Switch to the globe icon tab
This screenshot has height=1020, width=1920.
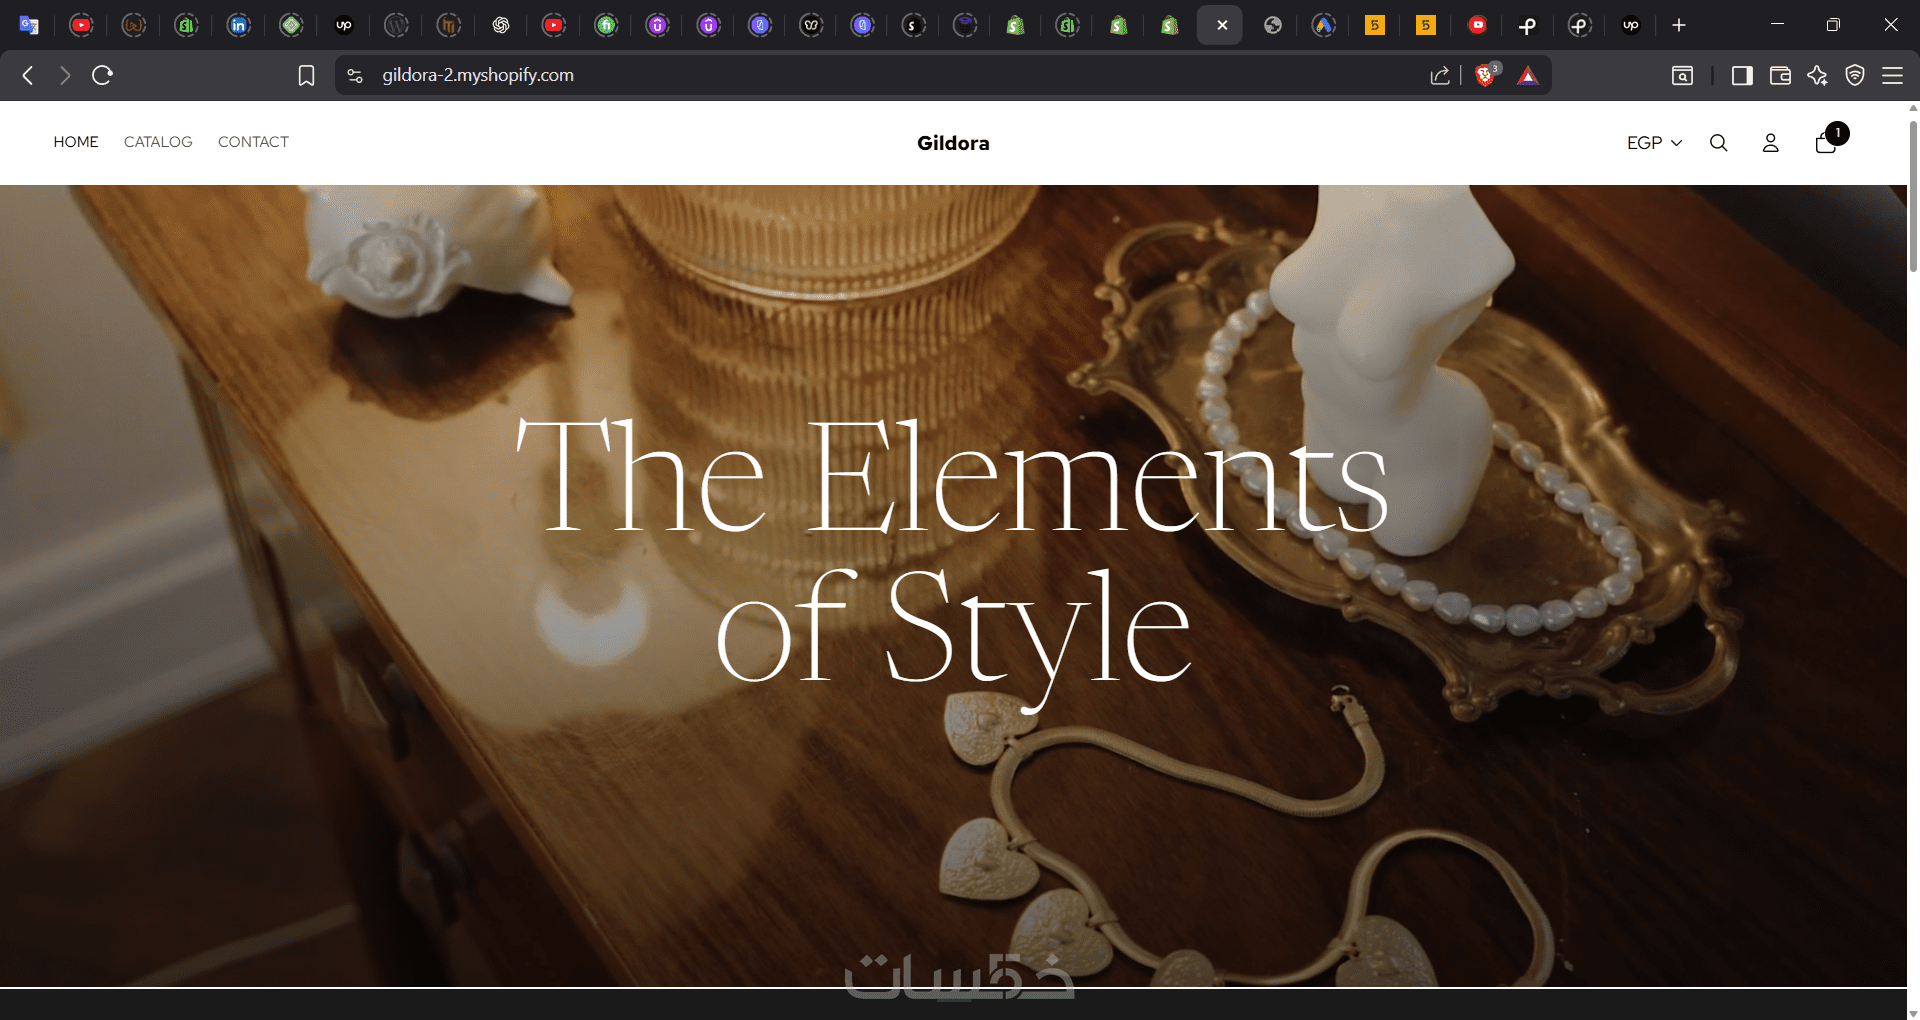click(x=1273, y=25)
